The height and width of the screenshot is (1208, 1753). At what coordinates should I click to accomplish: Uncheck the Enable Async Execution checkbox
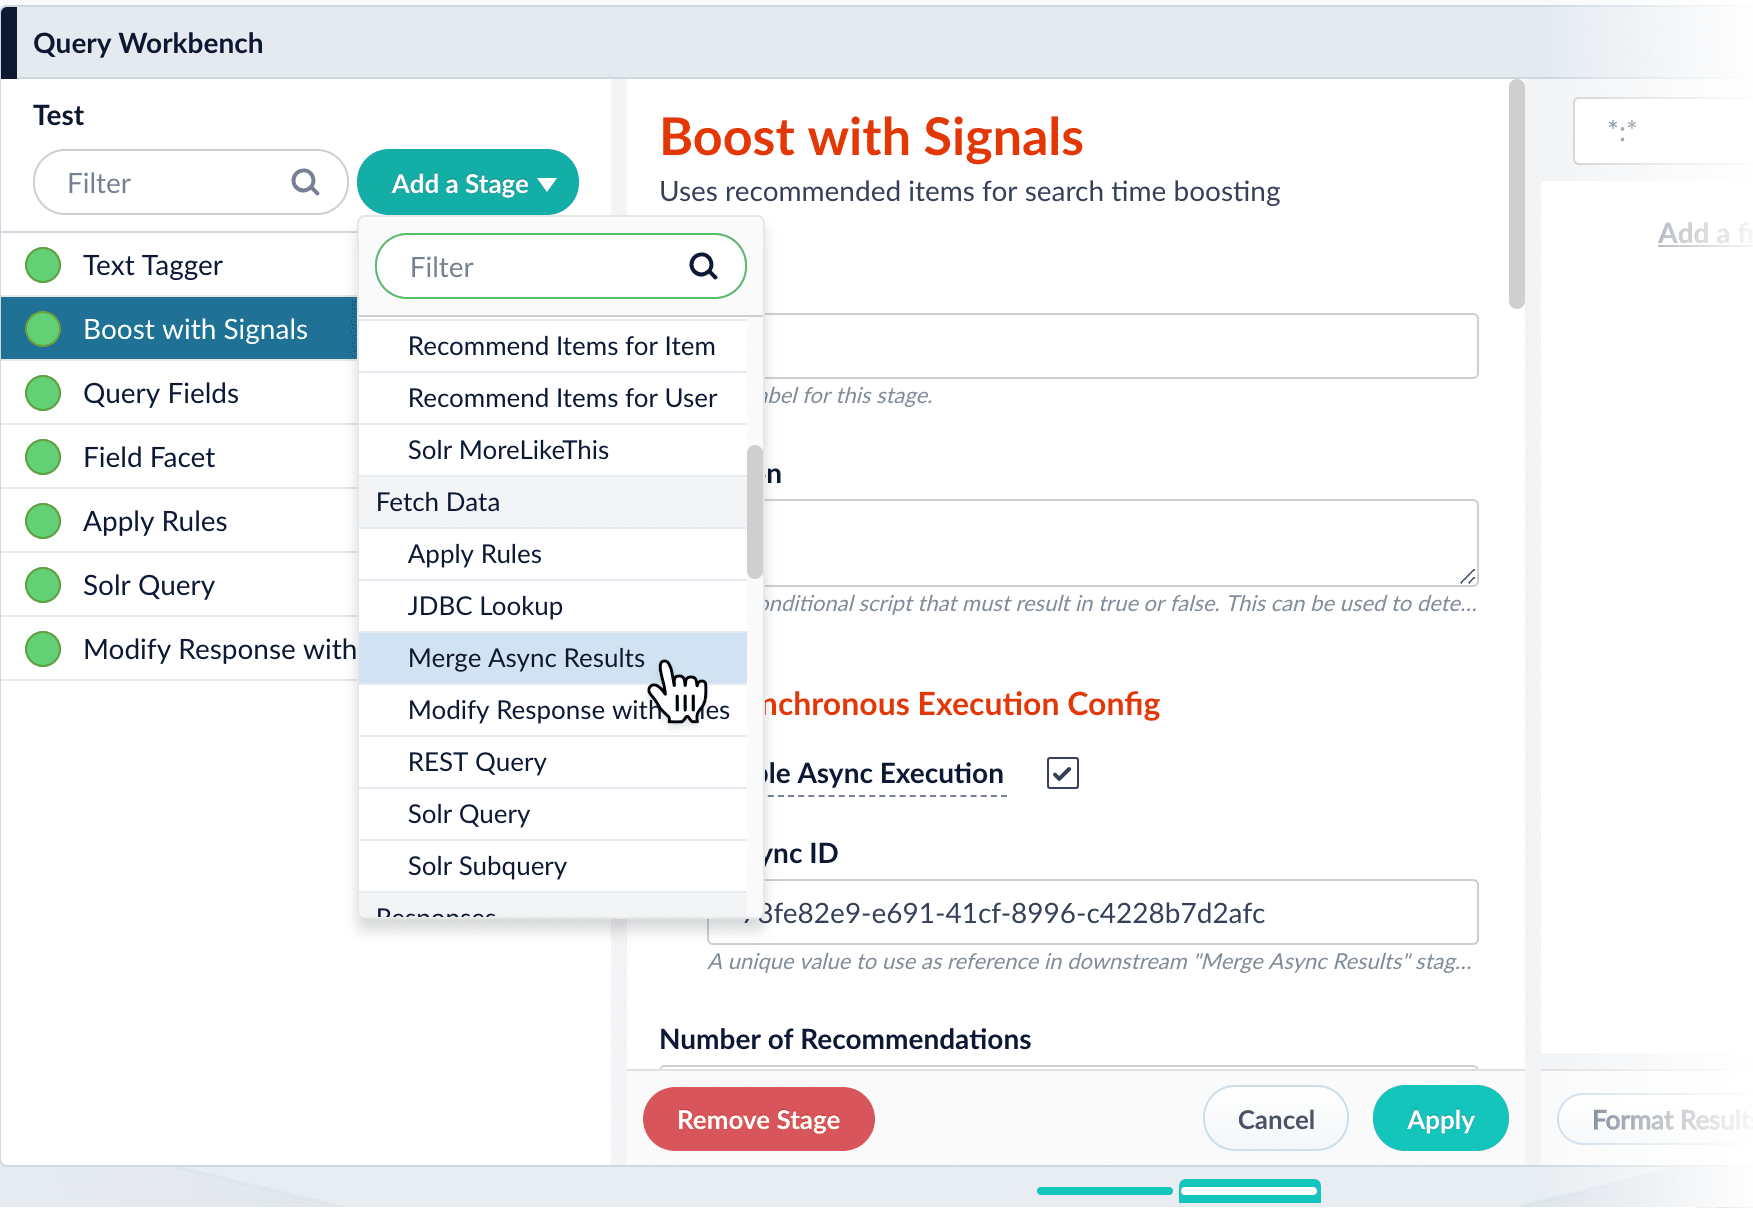(1062, 772)
